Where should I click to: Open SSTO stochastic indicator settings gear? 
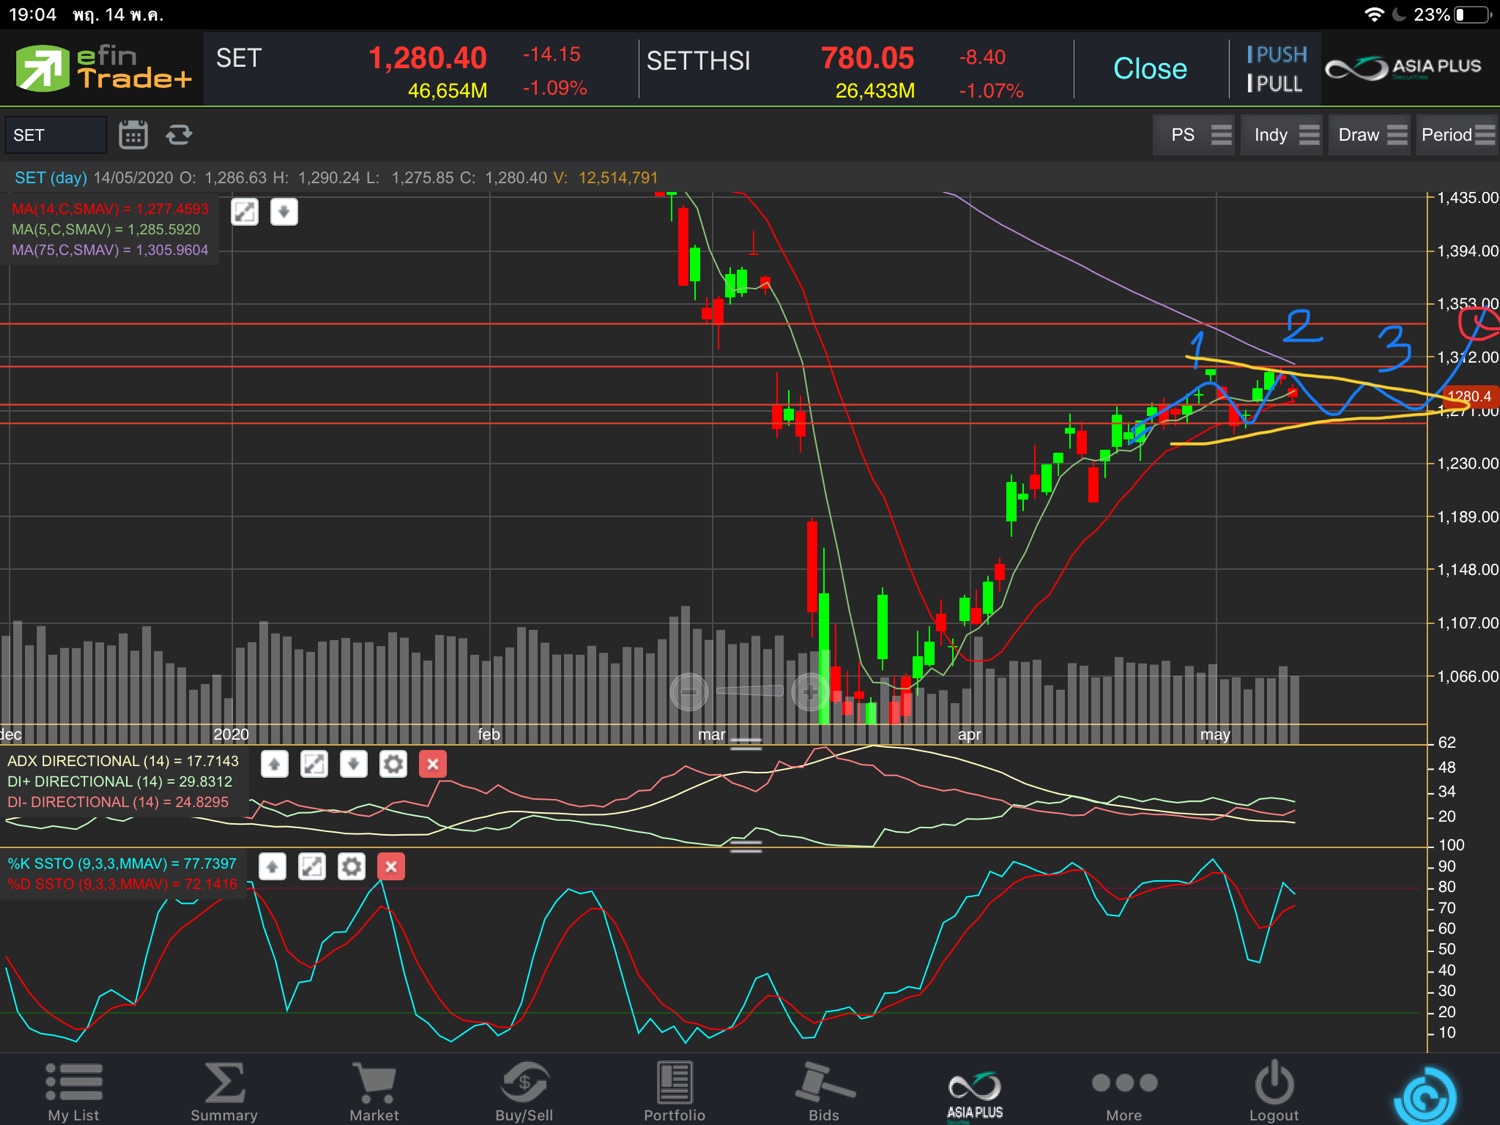click(351, 866)
